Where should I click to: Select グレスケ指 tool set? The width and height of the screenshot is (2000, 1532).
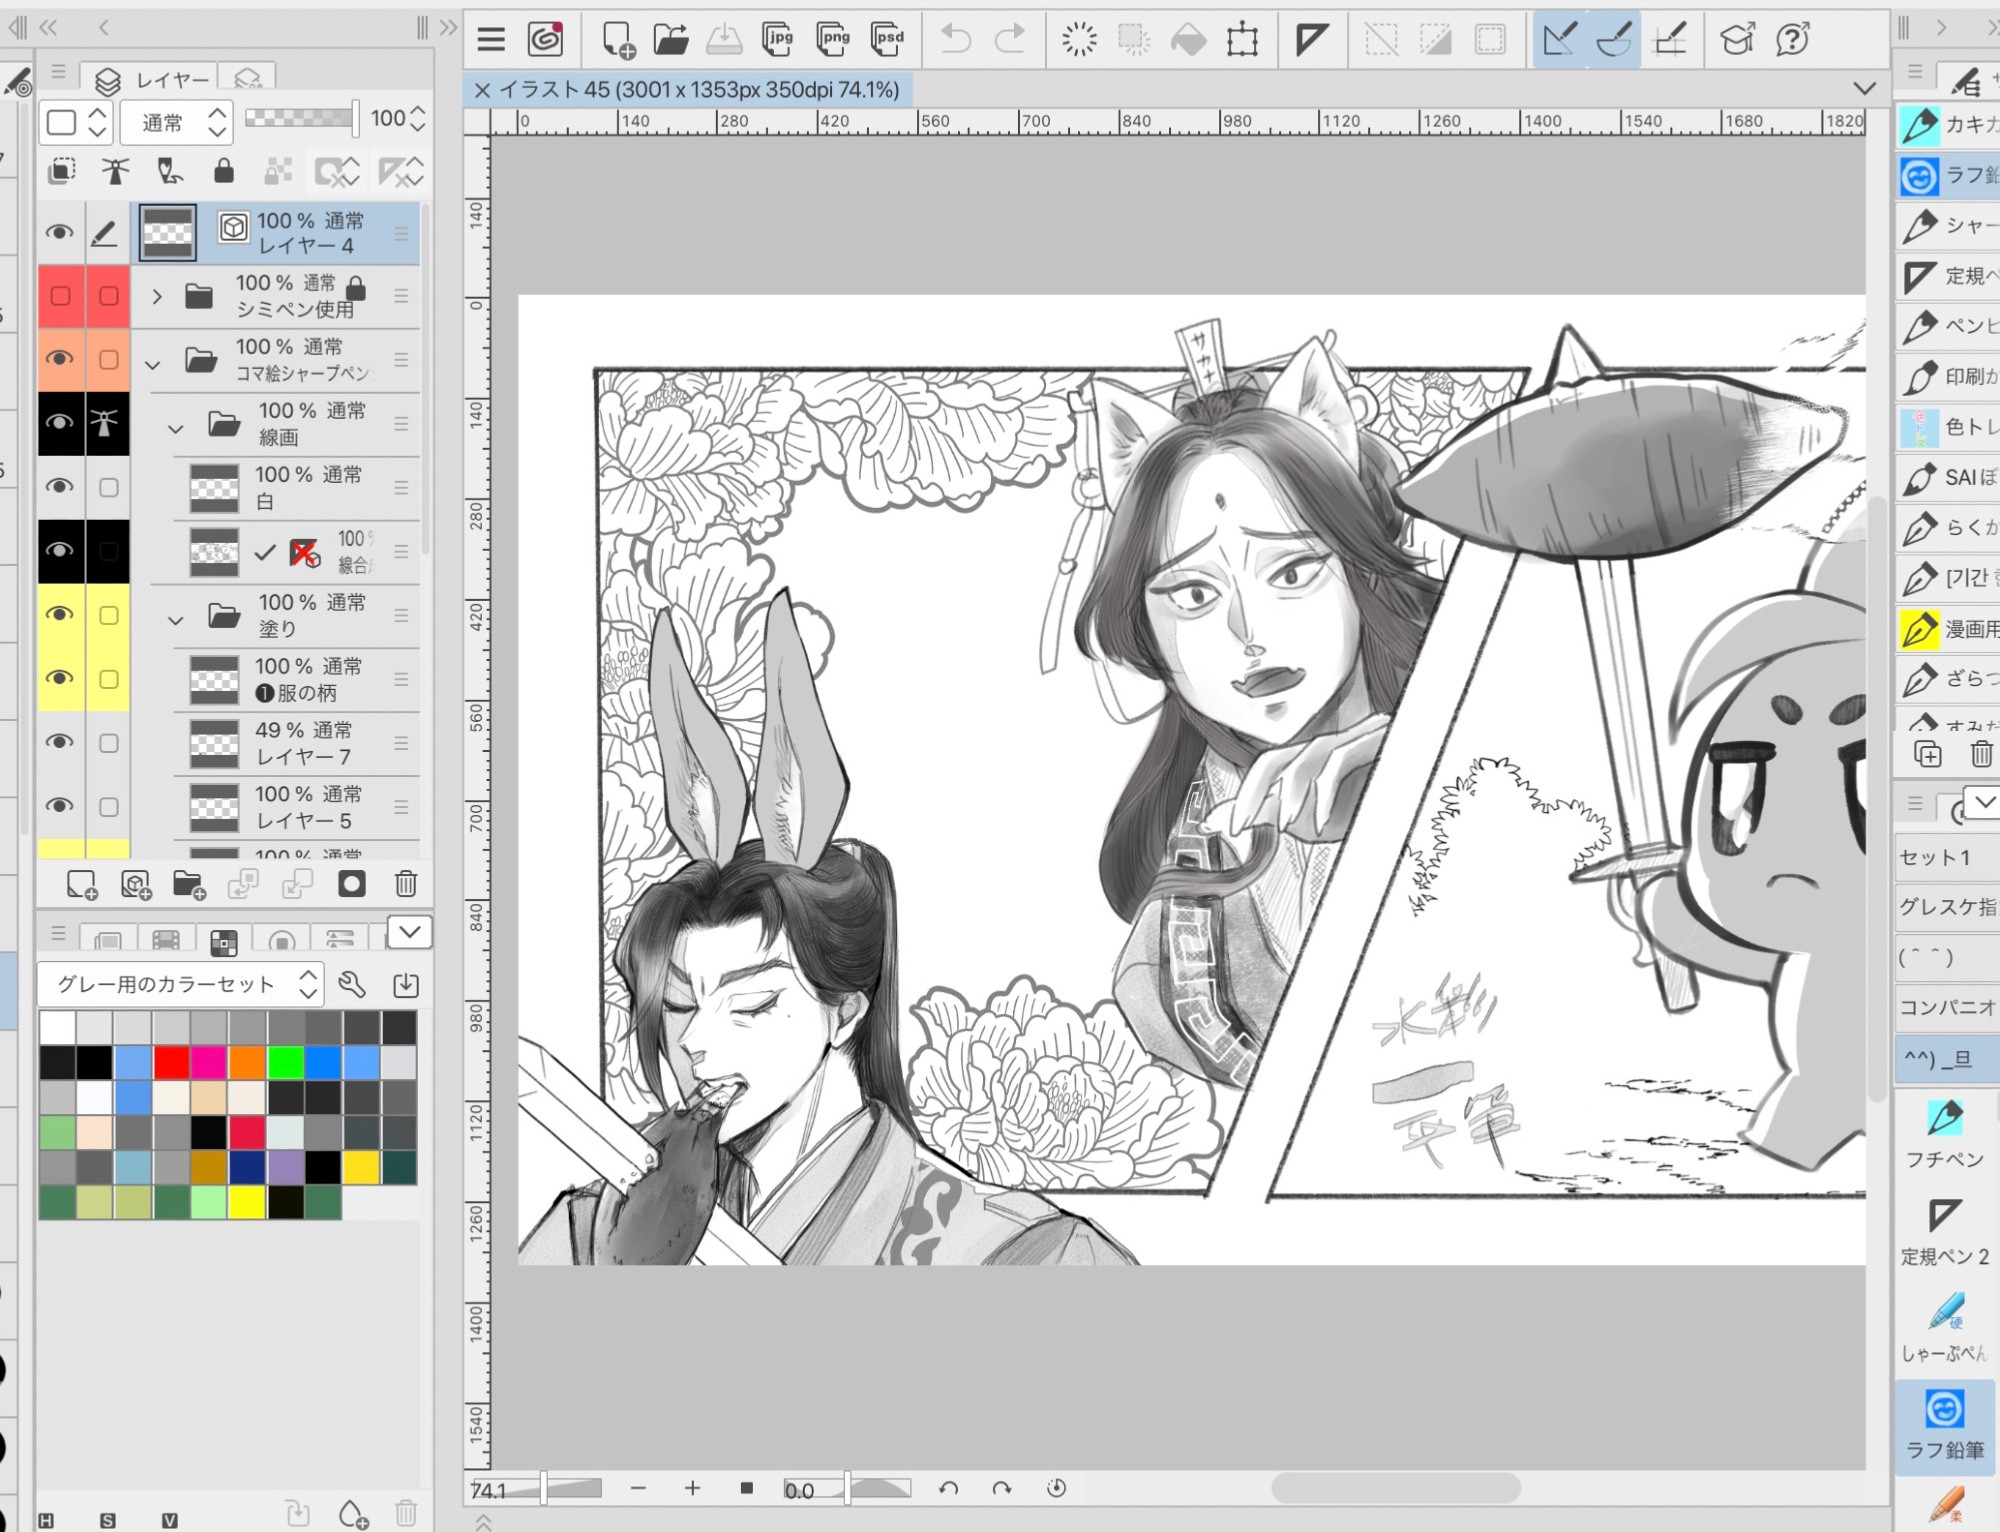[x=1947, y=907]
